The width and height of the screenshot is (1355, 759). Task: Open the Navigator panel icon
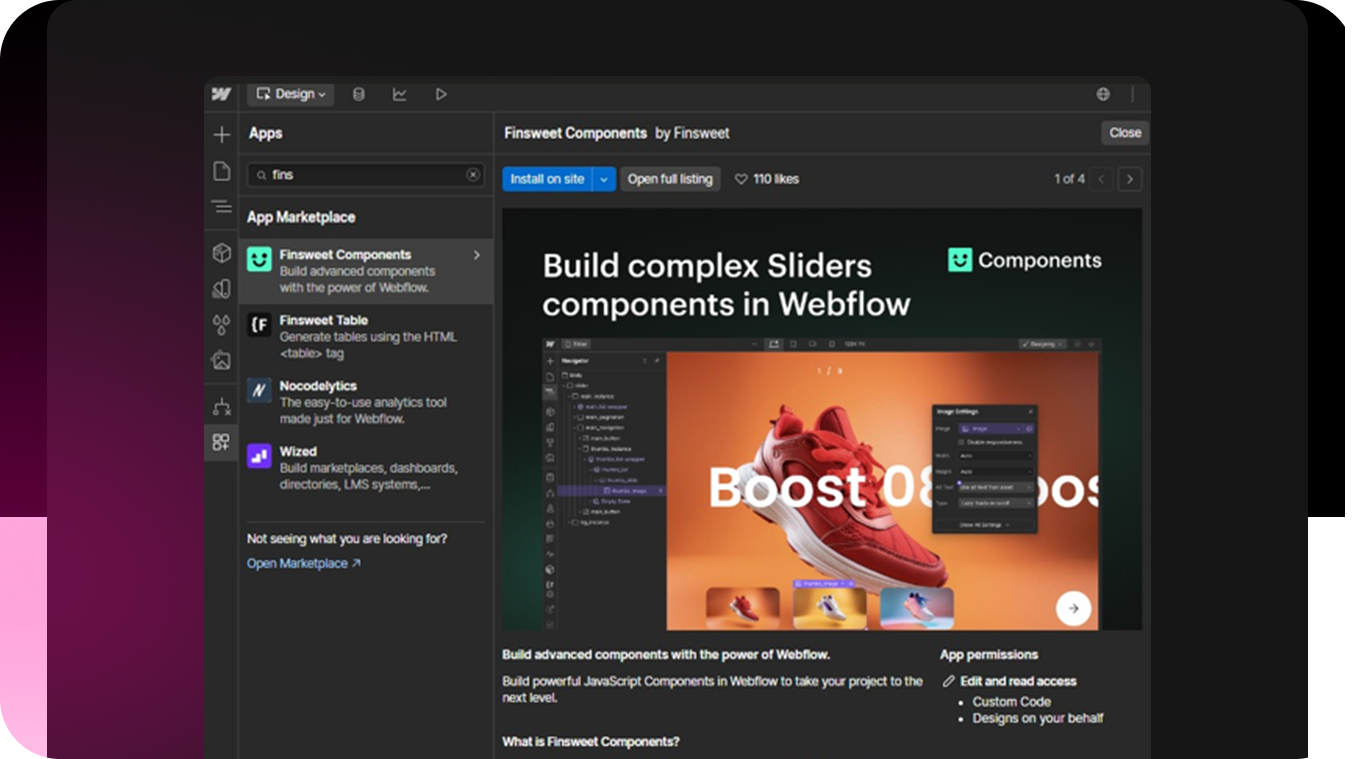(221, 207)
